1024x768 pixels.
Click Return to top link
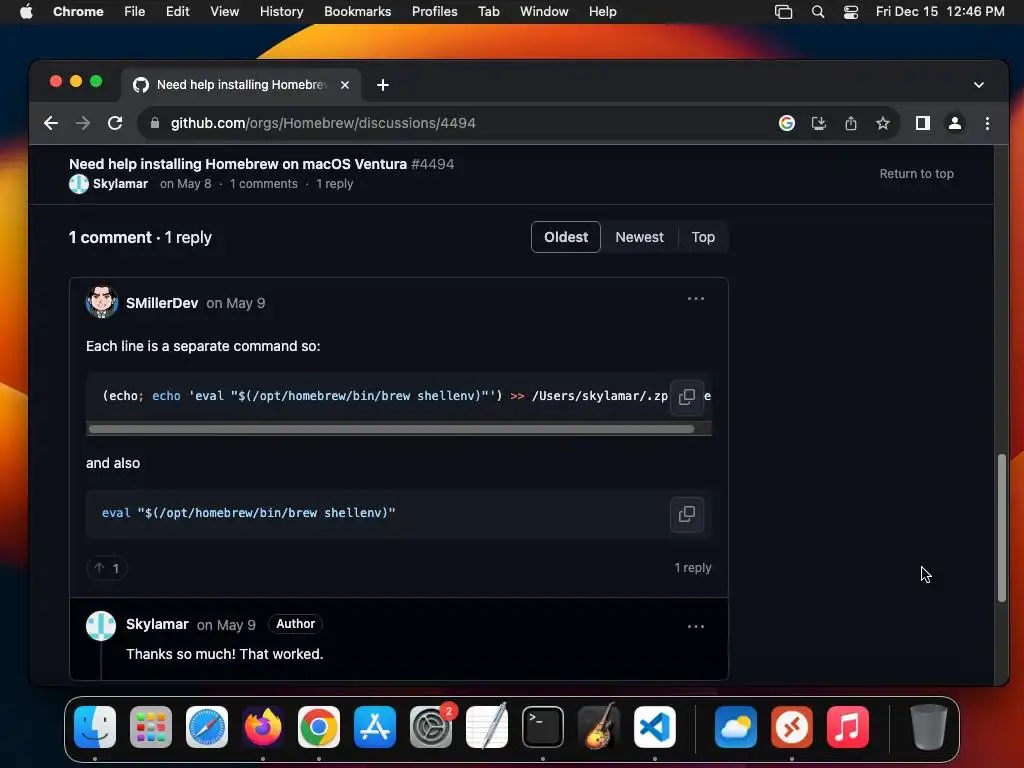coord(916,174)
